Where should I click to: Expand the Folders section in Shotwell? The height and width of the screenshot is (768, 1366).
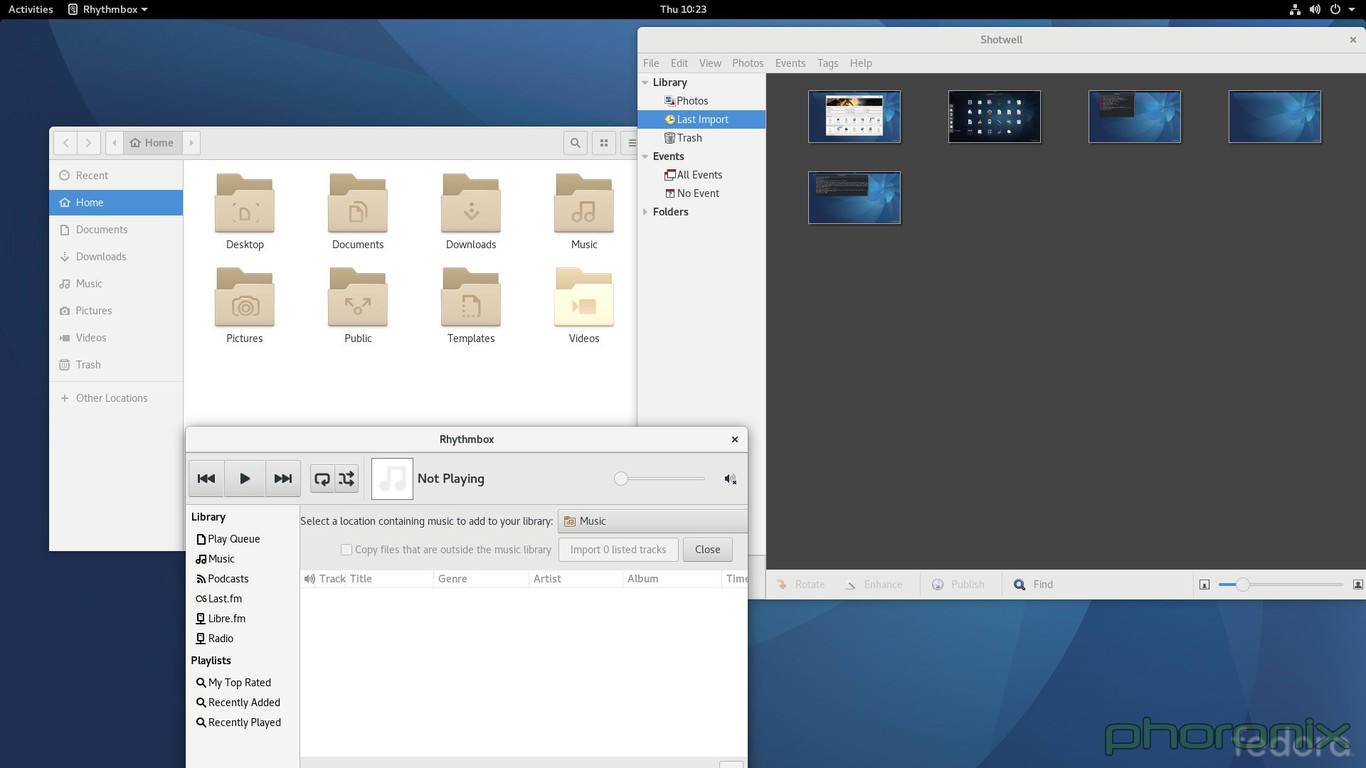(x=645, y=211)
